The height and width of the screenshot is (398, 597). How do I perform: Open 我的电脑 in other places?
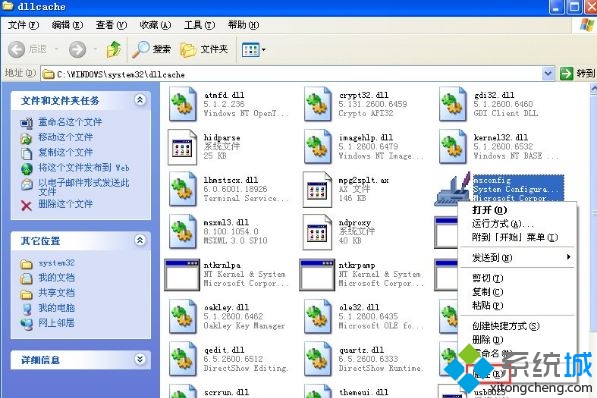[x=56, y=308]
